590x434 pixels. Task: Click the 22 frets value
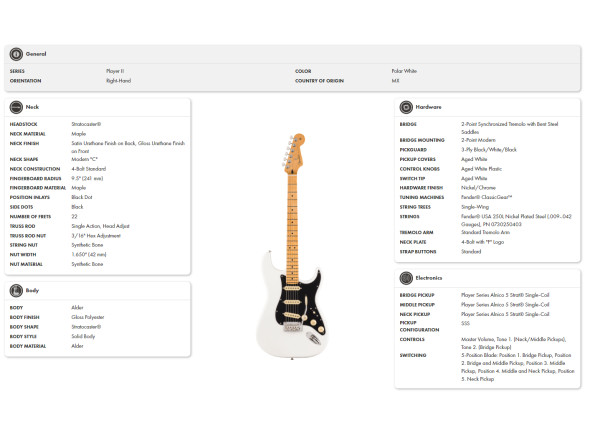coord(75,217)
